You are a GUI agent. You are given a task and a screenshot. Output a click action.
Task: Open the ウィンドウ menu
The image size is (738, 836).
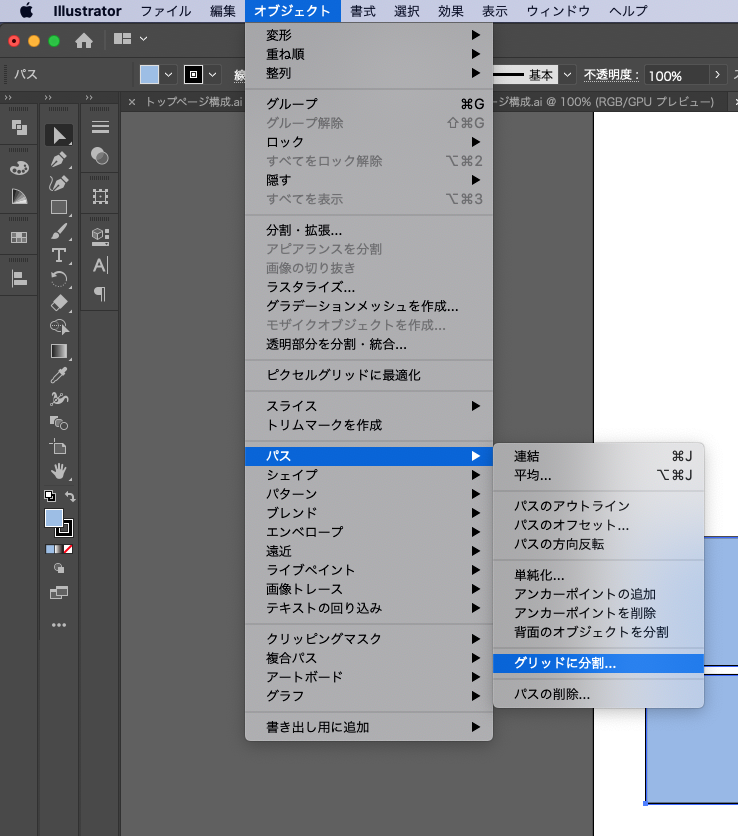[558, 11]
